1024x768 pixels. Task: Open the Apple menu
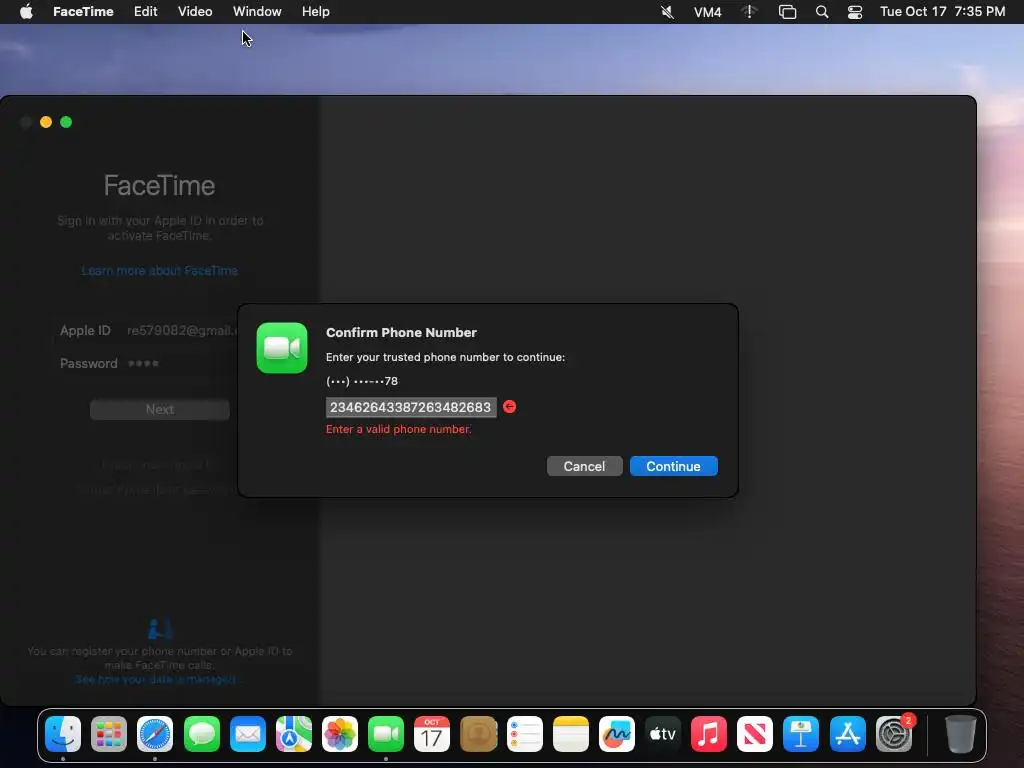(26, 12)
